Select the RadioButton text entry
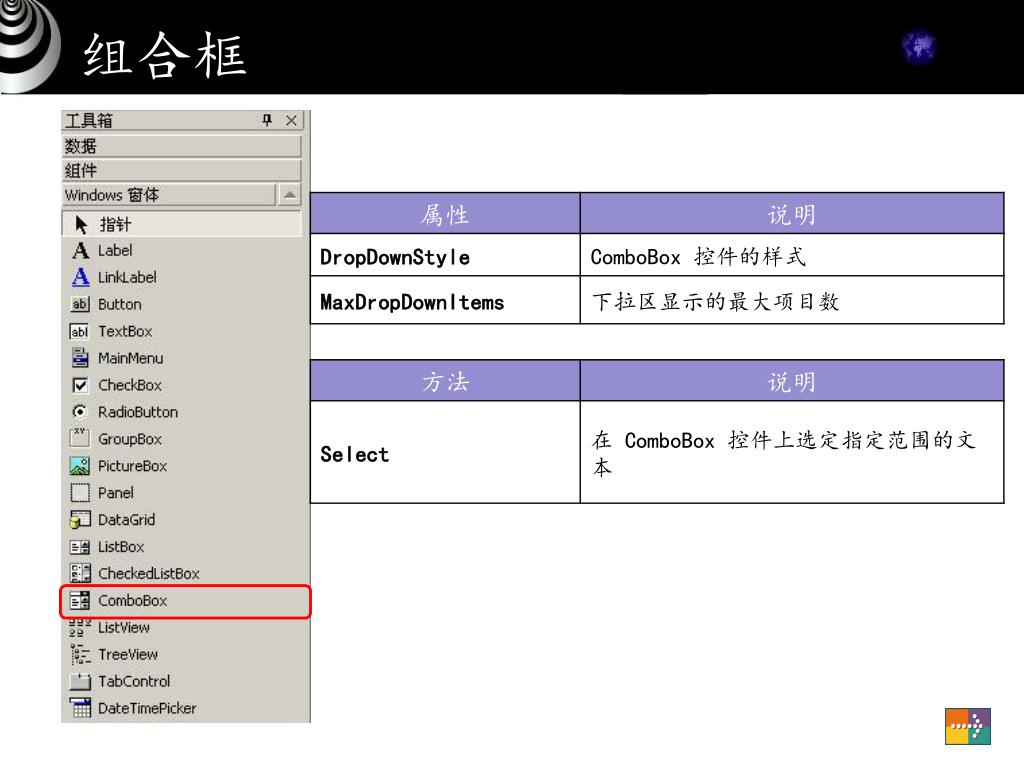 point(138,412)
